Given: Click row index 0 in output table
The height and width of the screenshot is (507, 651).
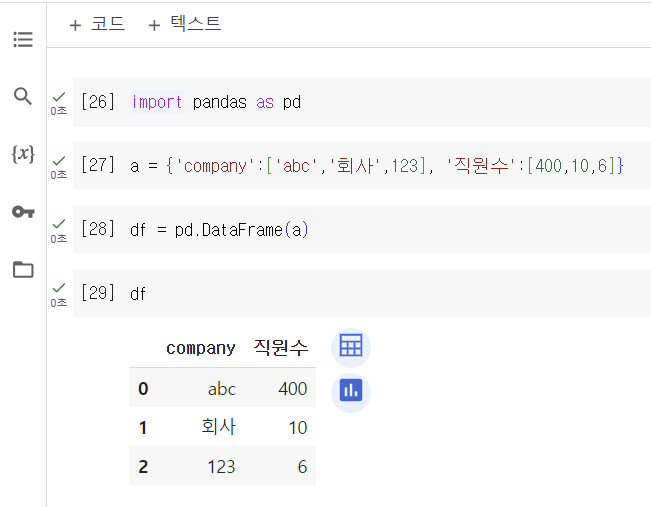Looking at the screenshot, I should click(143, 389).
